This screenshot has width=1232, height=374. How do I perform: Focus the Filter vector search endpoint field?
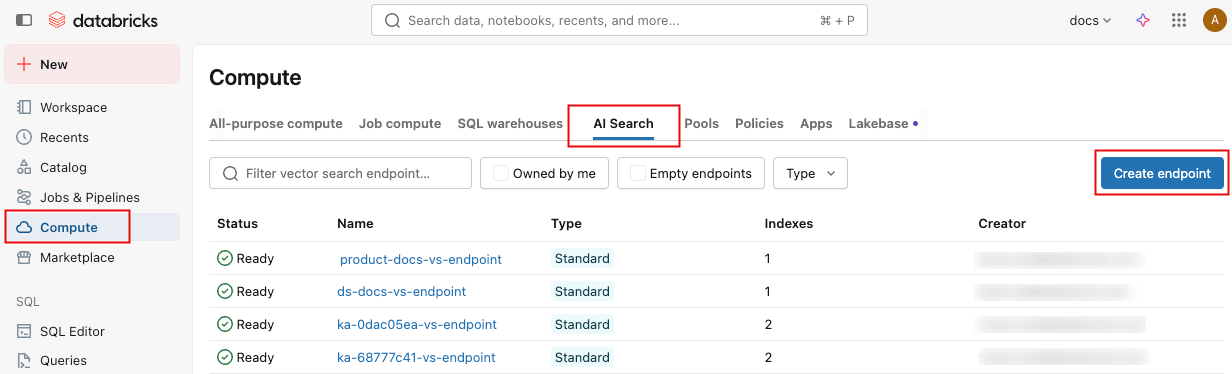340,173
